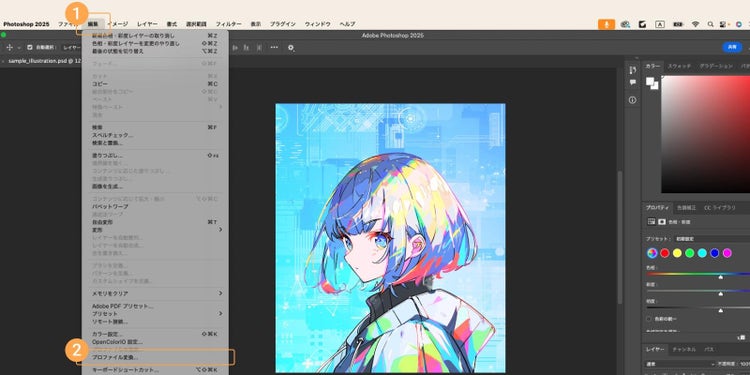Image resolution: width=750 pixels, height=375 pixels.
Task: Click the orange microphone icon in menu bar
Action: [x=606, y=24]
